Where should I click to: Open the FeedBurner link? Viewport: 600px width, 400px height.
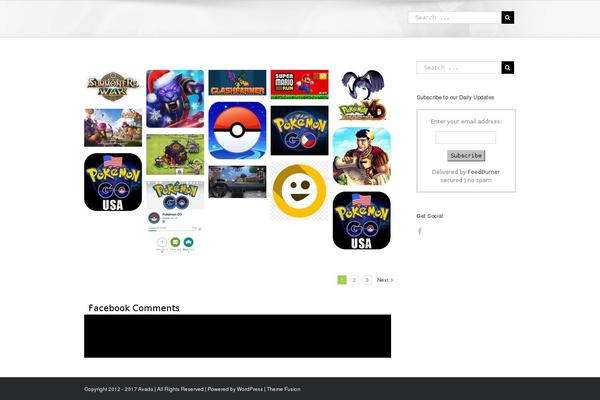(484, 172)
